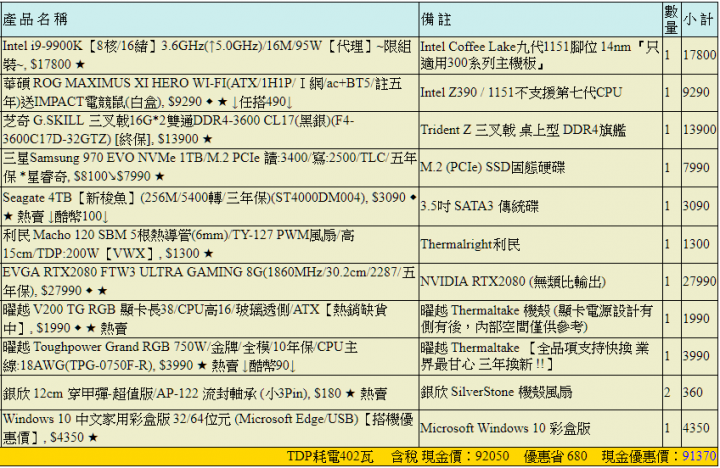Click the 13900 subtotal cell
The image size is (720, 468).
click(x=699, y=130)
